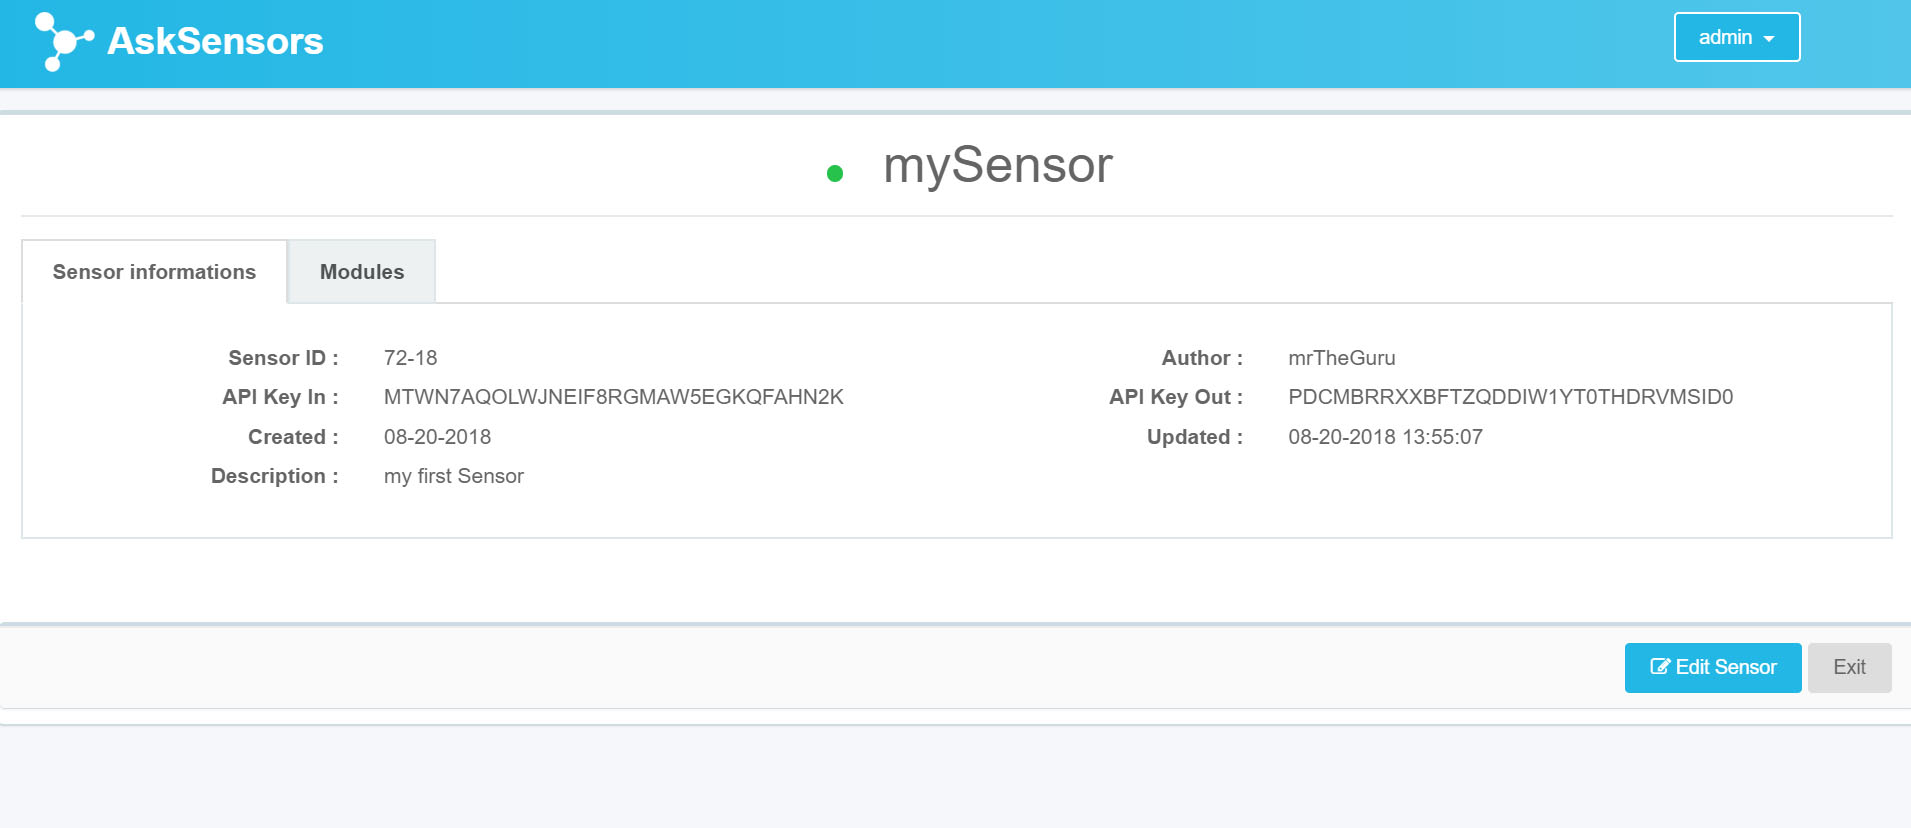Click the caret arrow beside admin
The height and width of the screenshot is (828, 1911).
[1769, 39]
